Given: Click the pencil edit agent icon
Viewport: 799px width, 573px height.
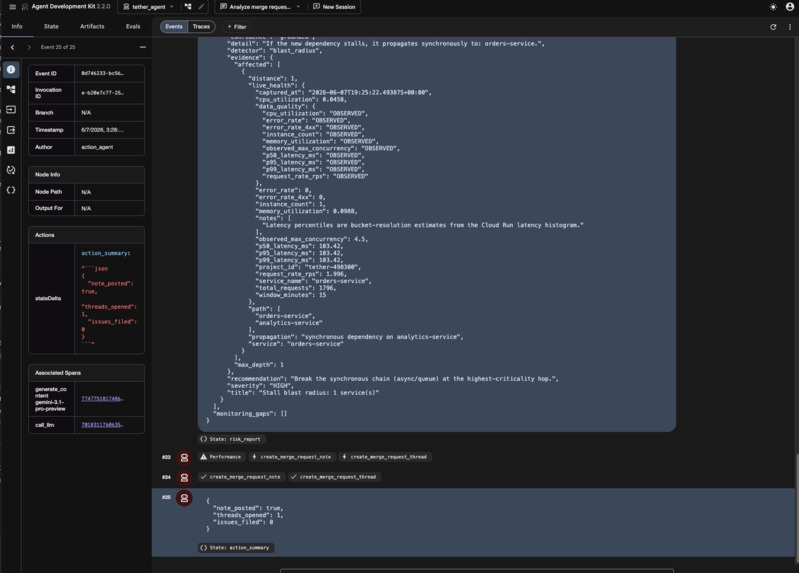Looking at the screenshot, I should point(201,7).
